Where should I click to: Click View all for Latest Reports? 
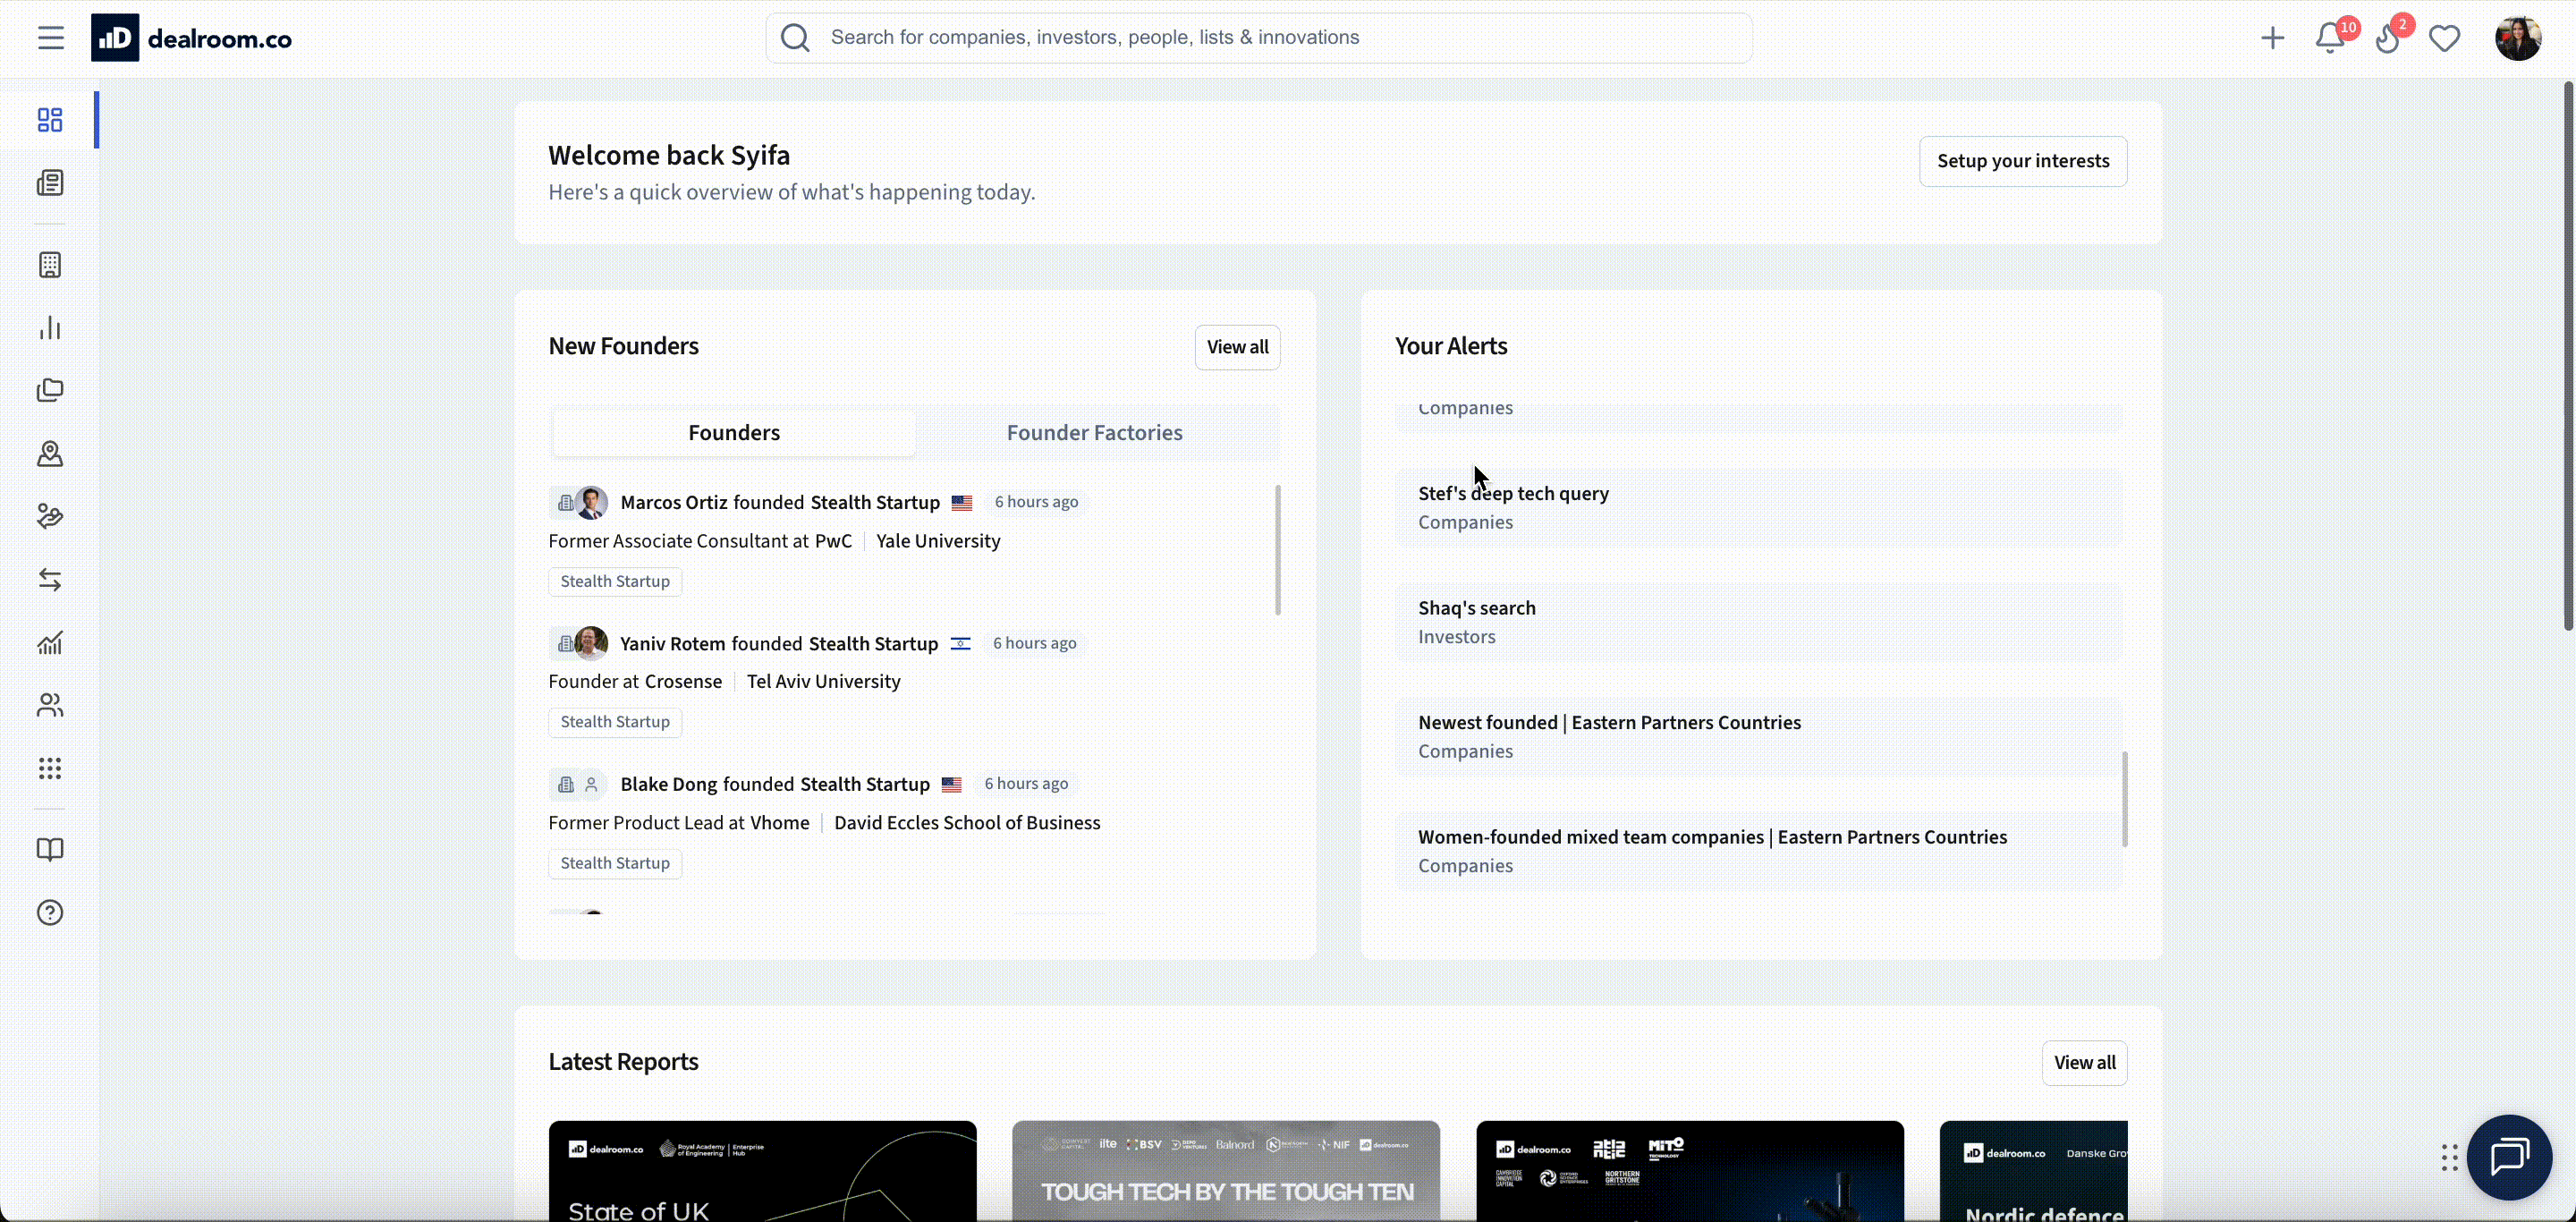pyautogui.click(x=2084, y=1063)
